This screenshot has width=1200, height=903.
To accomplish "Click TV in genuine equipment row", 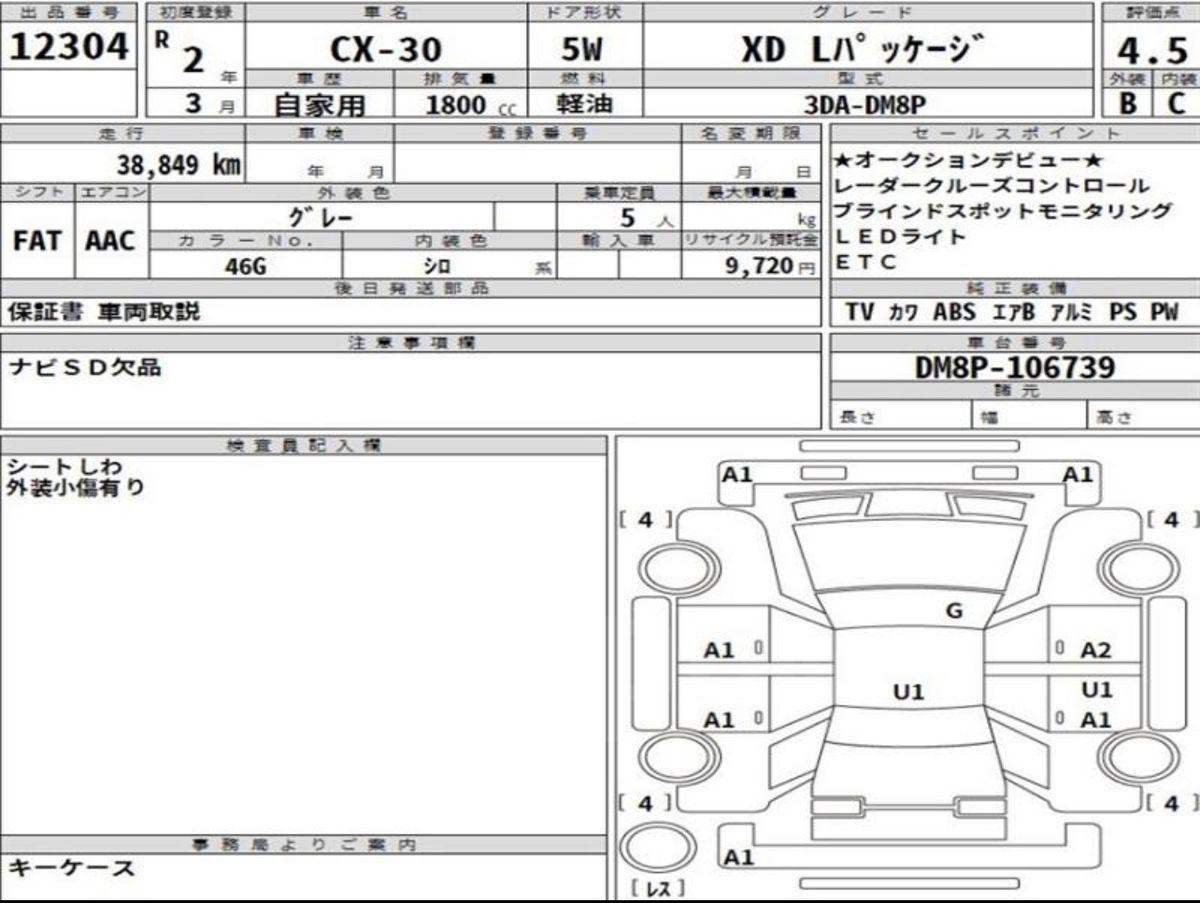I will coord(859,312).
